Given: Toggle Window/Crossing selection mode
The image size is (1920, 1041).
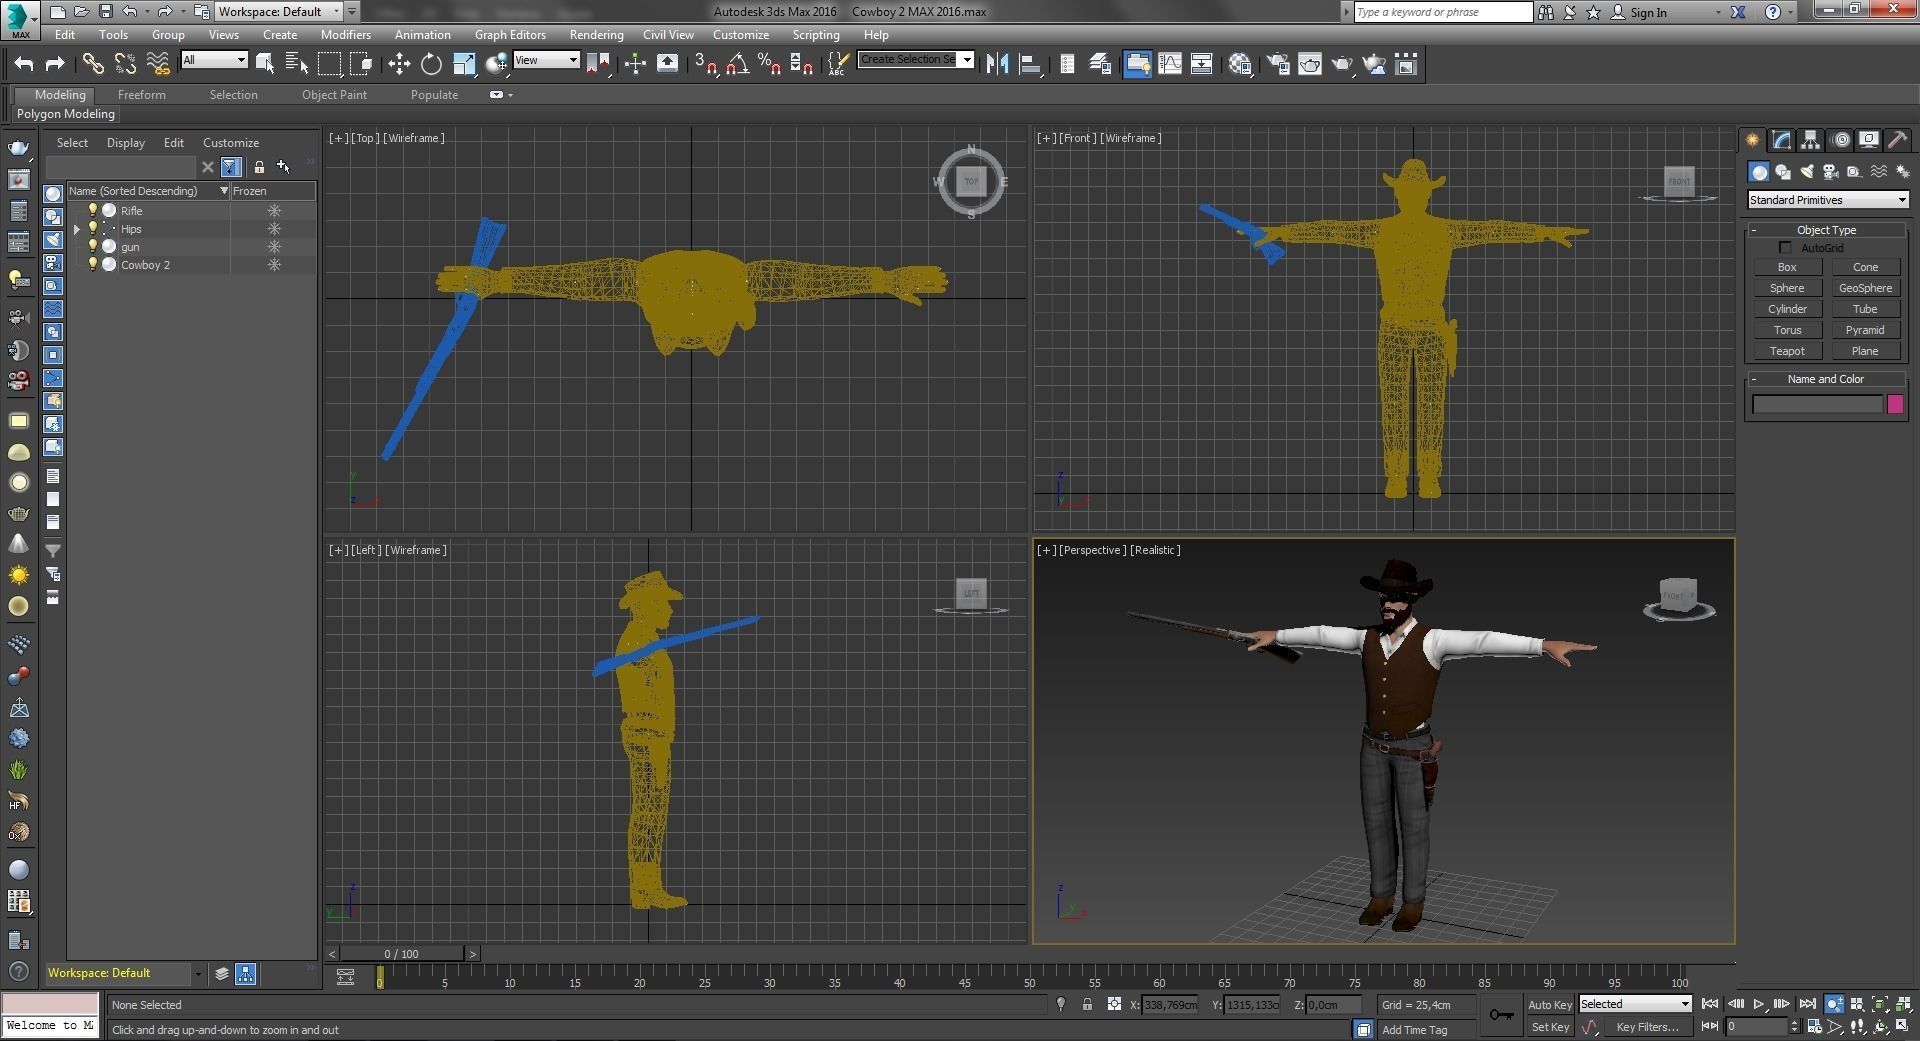Looking at the screenshot, I should coord(361,64).
